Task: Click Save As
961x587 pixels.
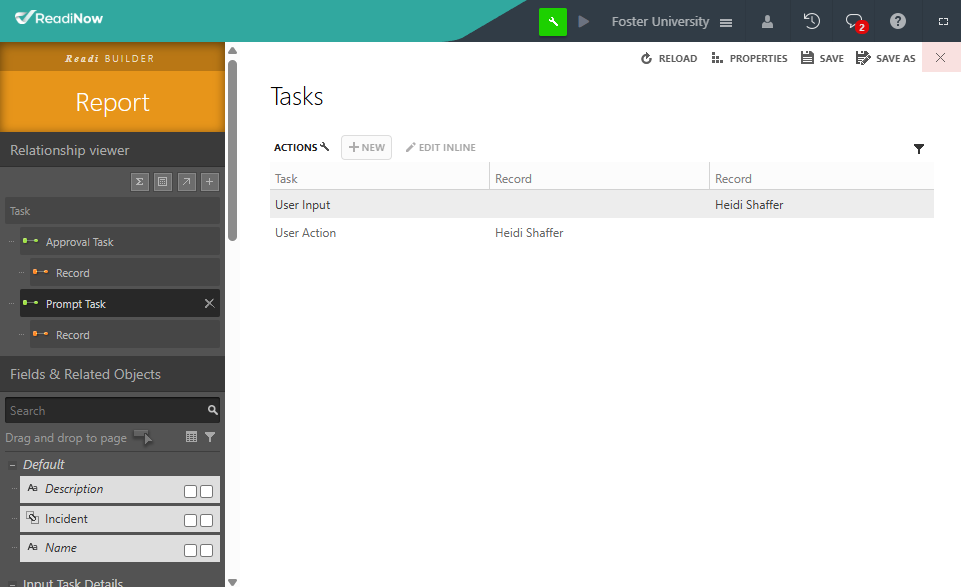Action: (886, 58)
